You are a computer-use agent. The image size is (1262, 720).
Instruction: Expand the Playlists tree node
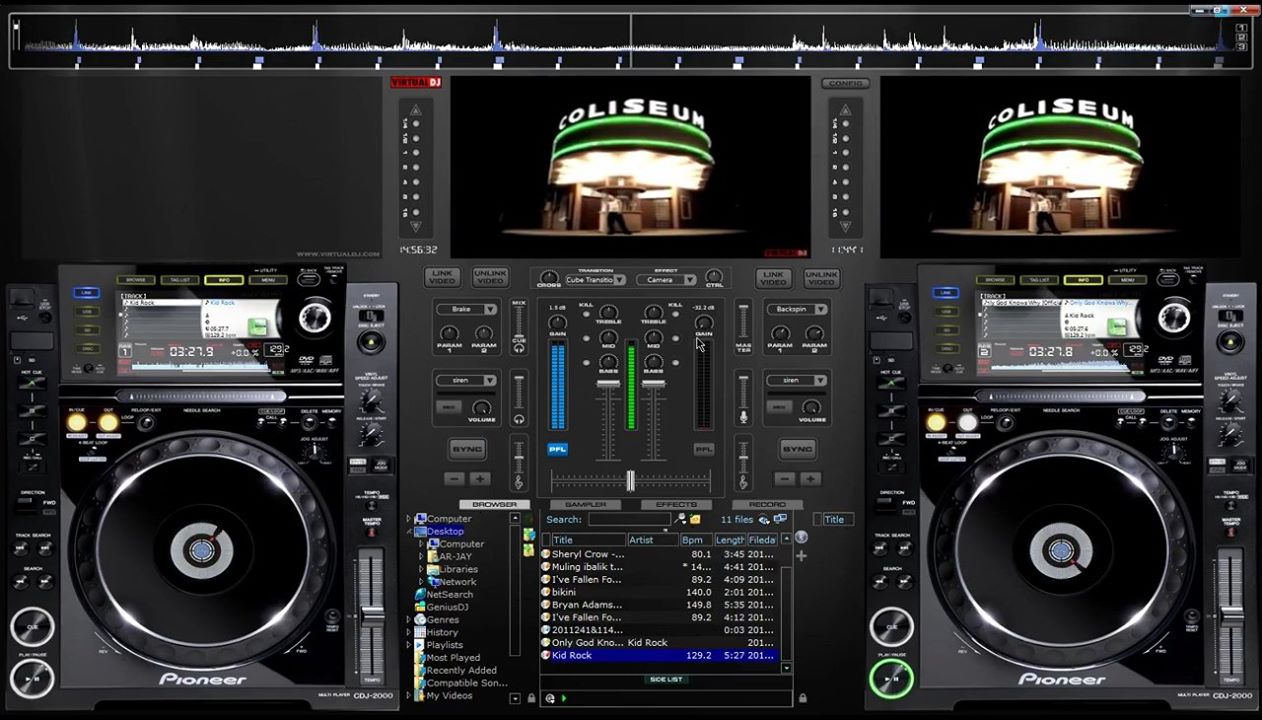coord(409,645)
